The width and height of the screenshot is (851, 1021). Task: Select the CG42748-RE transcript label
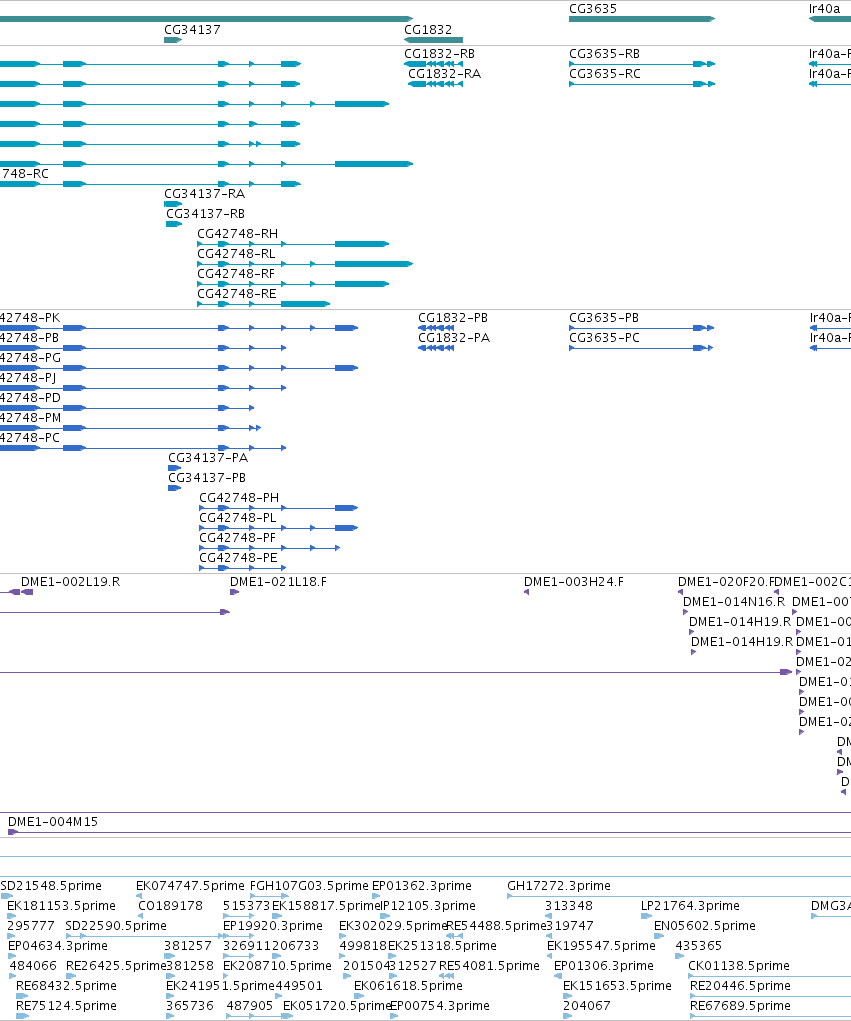(237, 294)
